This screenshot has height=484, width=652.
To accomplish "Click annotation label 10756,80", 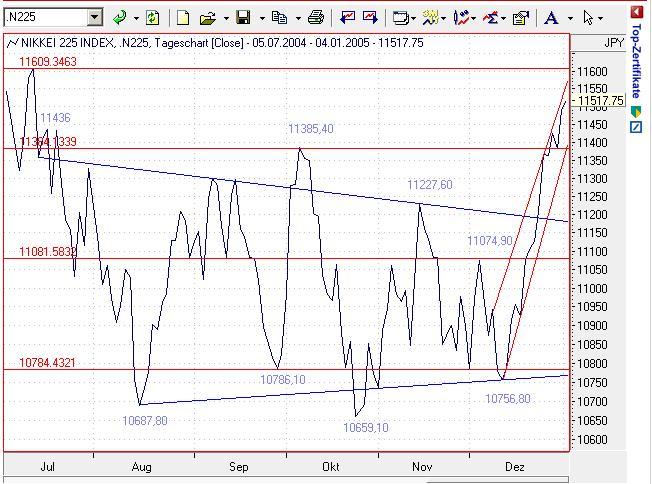I will [x=508, y=399].
